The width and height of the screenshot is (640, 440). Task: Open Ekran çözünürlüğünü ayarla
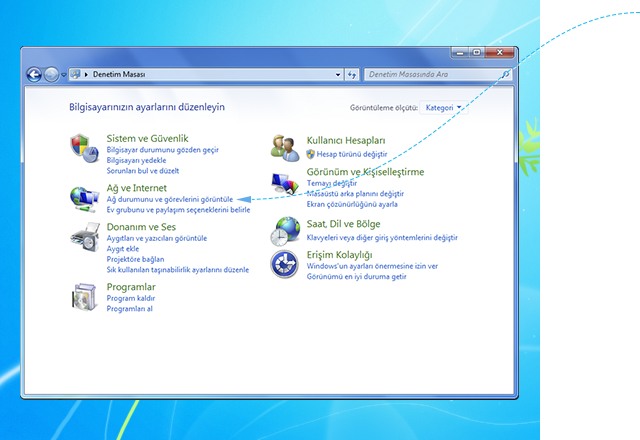(x=352, y=204)
